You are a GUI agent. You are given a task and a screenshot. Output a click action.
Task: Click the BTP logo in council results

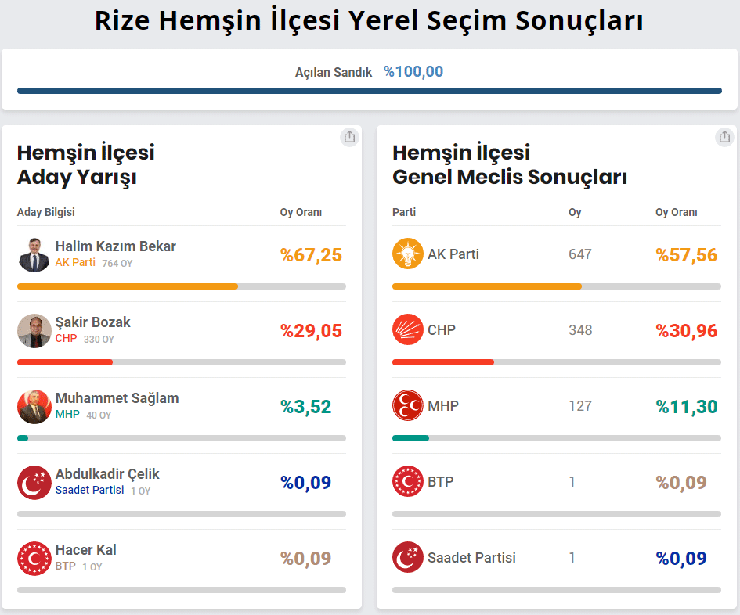coord(408,482)
